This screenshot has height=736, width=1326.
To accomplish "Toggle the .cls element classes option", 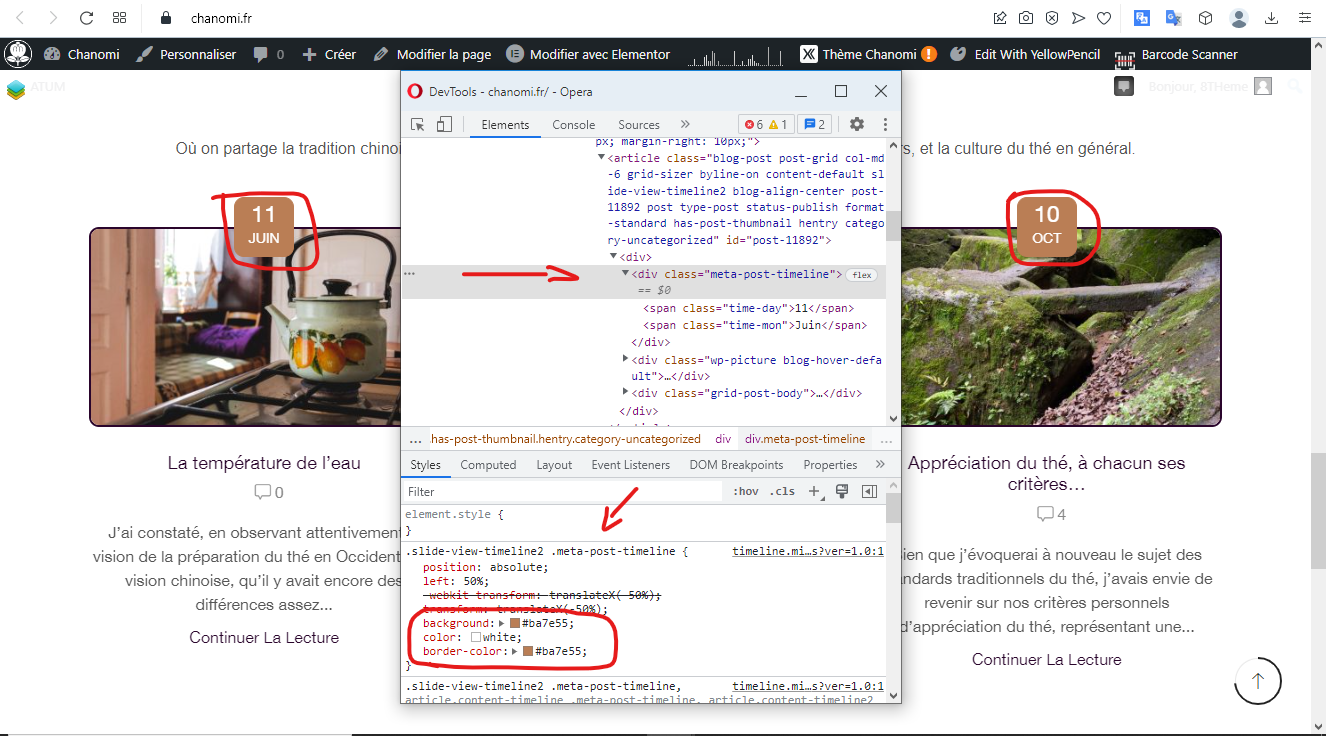I will tap(783, 491).
